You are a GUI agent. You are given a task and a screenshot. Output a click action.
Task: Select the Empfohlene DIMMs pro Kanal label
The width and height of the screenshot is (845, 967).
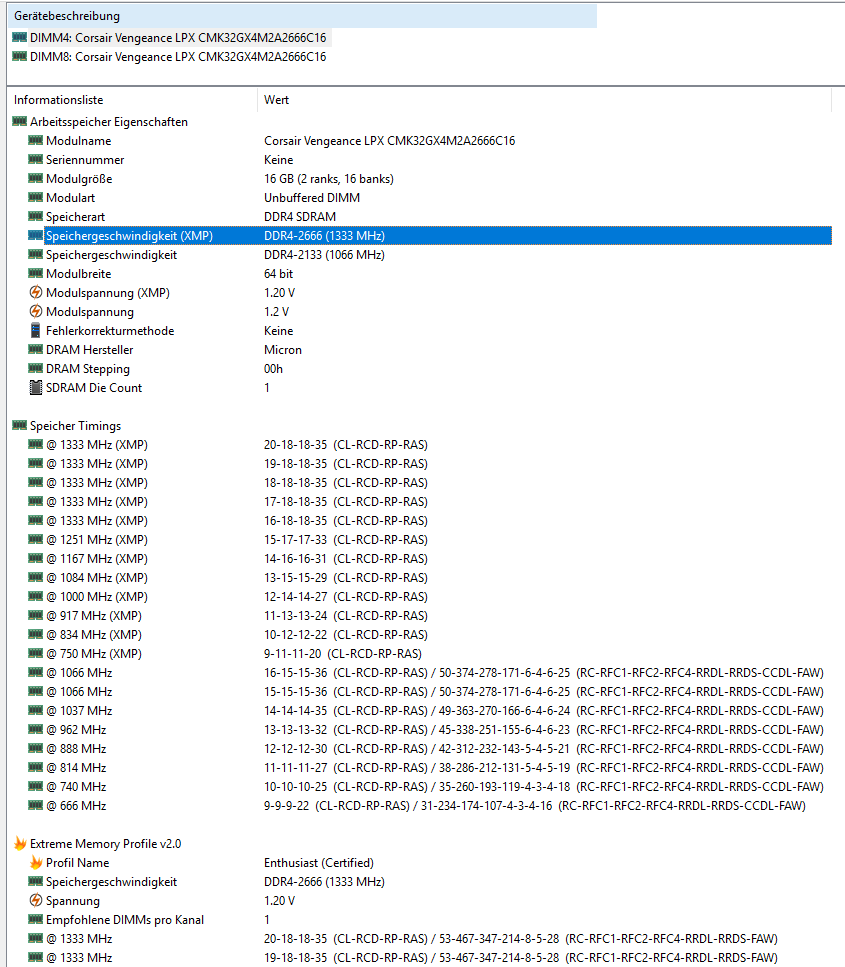click(125, 920)
